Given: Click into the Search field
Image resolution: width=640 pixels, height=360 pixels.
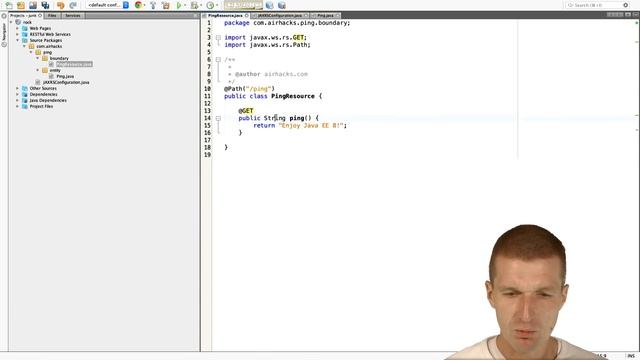Looking at the screenshot, I should click(594, 5).
